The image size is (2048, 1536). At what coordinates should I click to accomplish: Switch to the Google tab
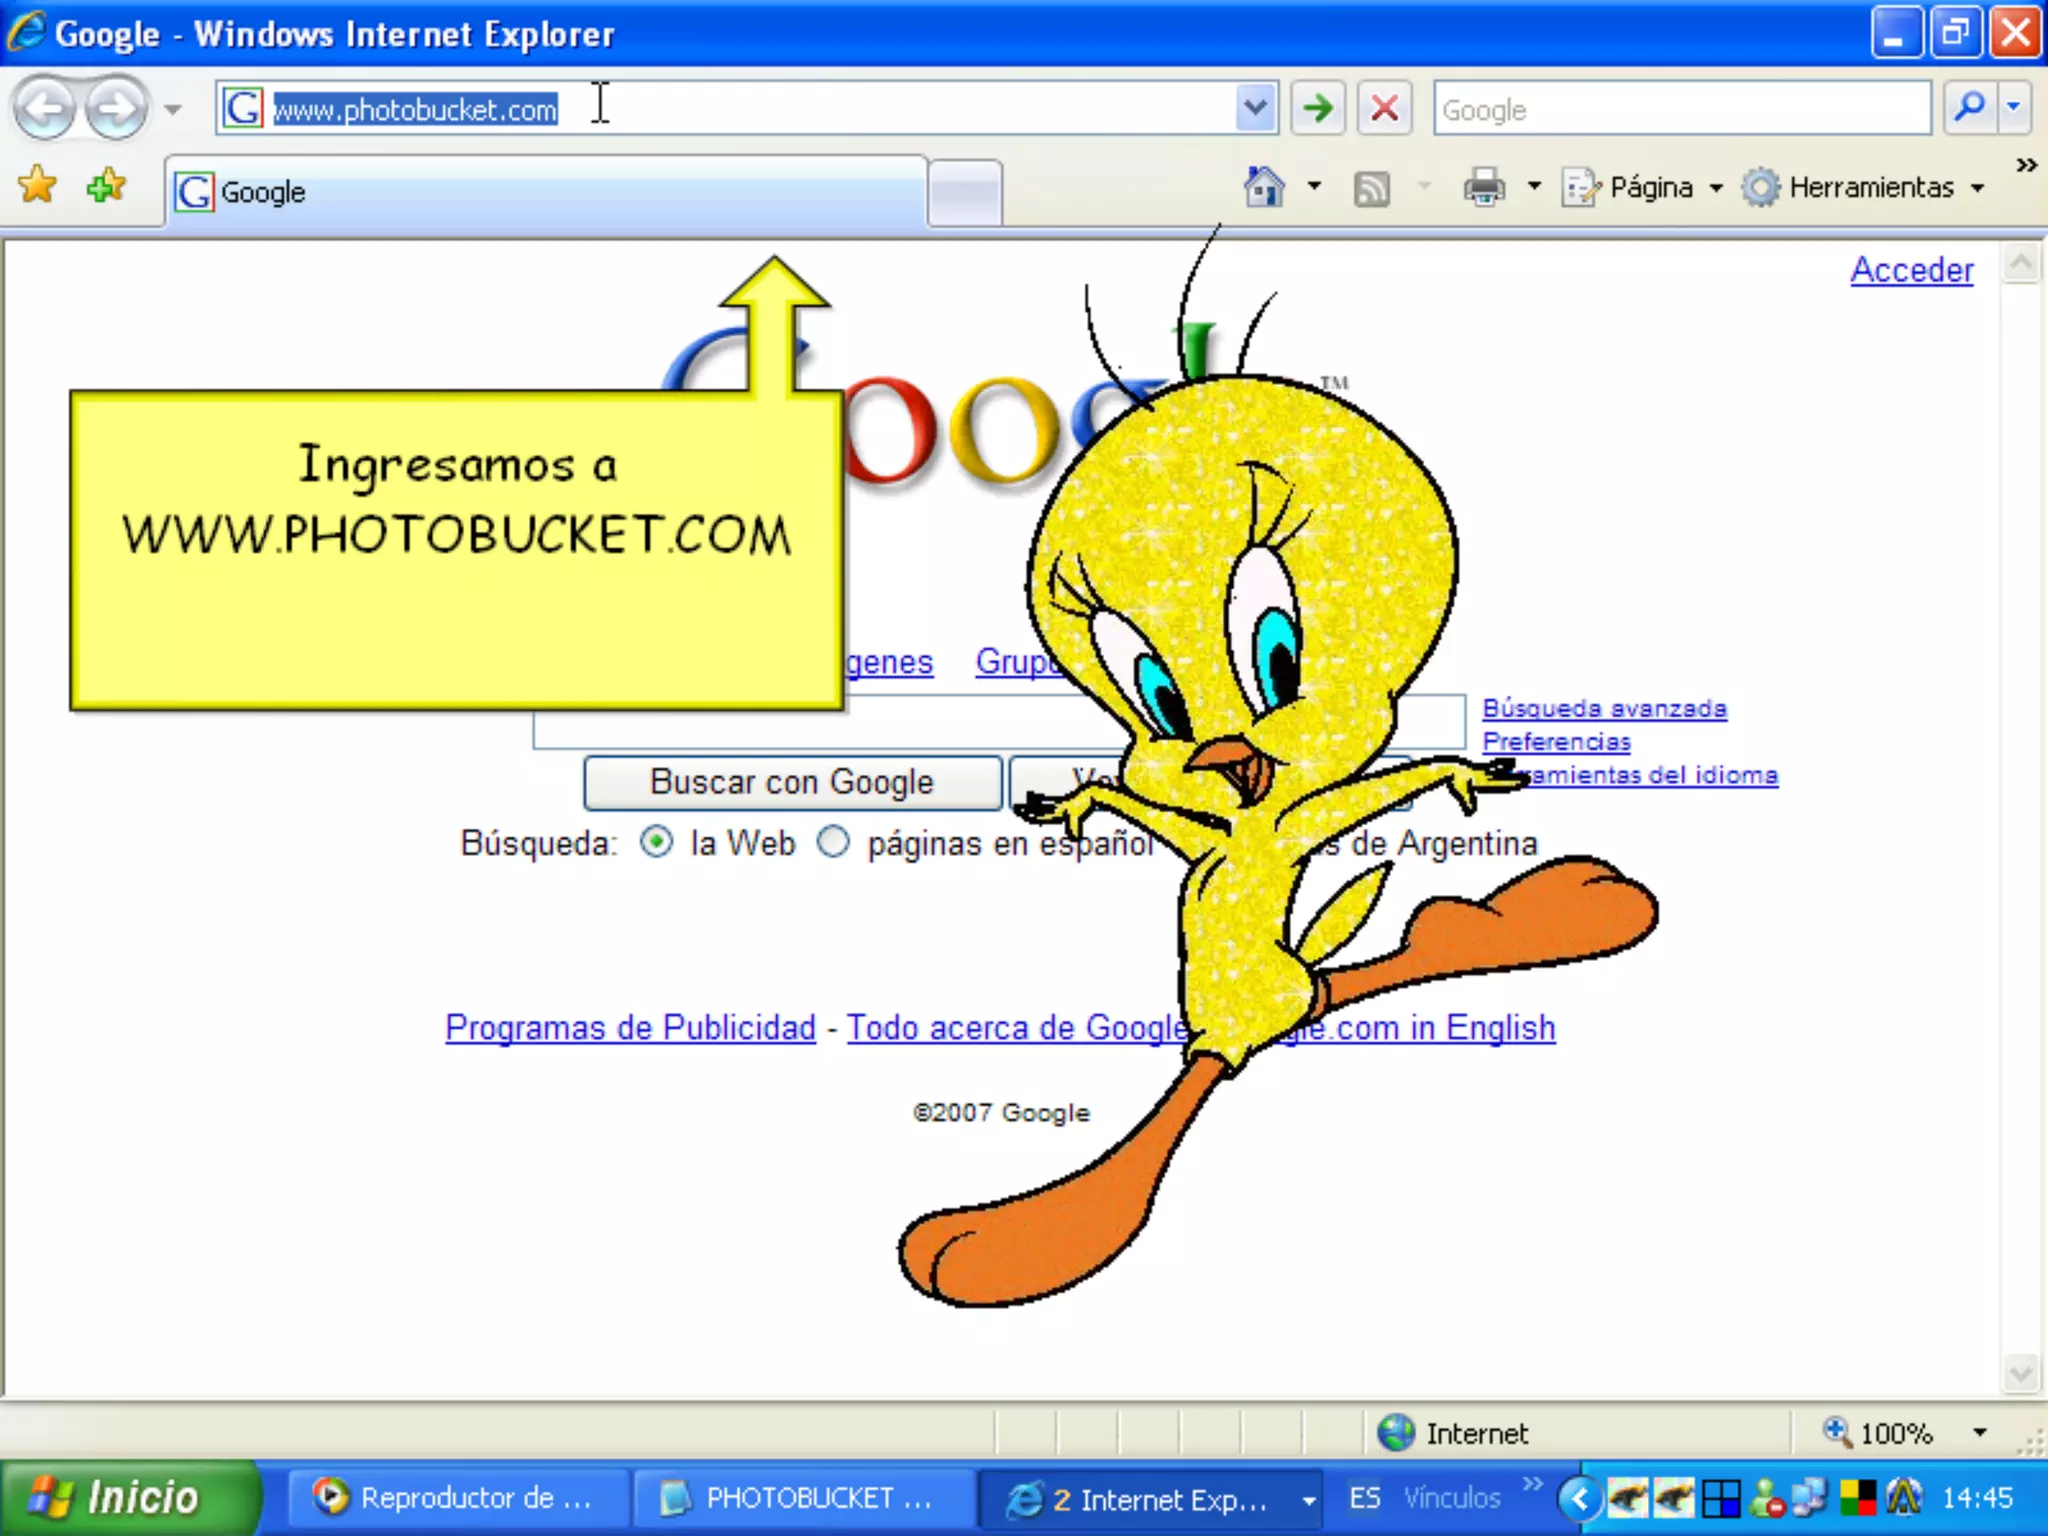pyautogui.click(x=545, y=191)
